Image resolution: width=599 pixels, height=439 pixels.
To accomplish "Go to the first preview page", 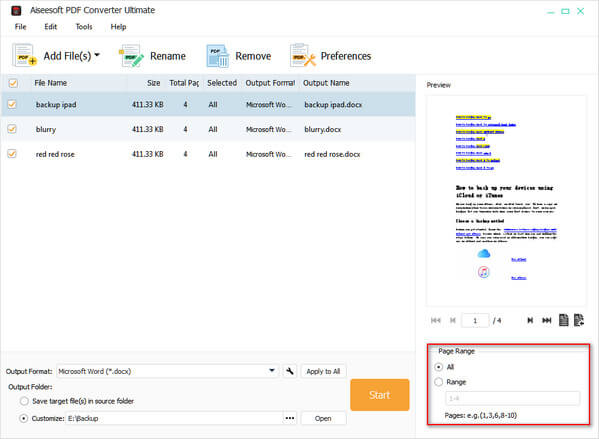I will click(435, 320).
